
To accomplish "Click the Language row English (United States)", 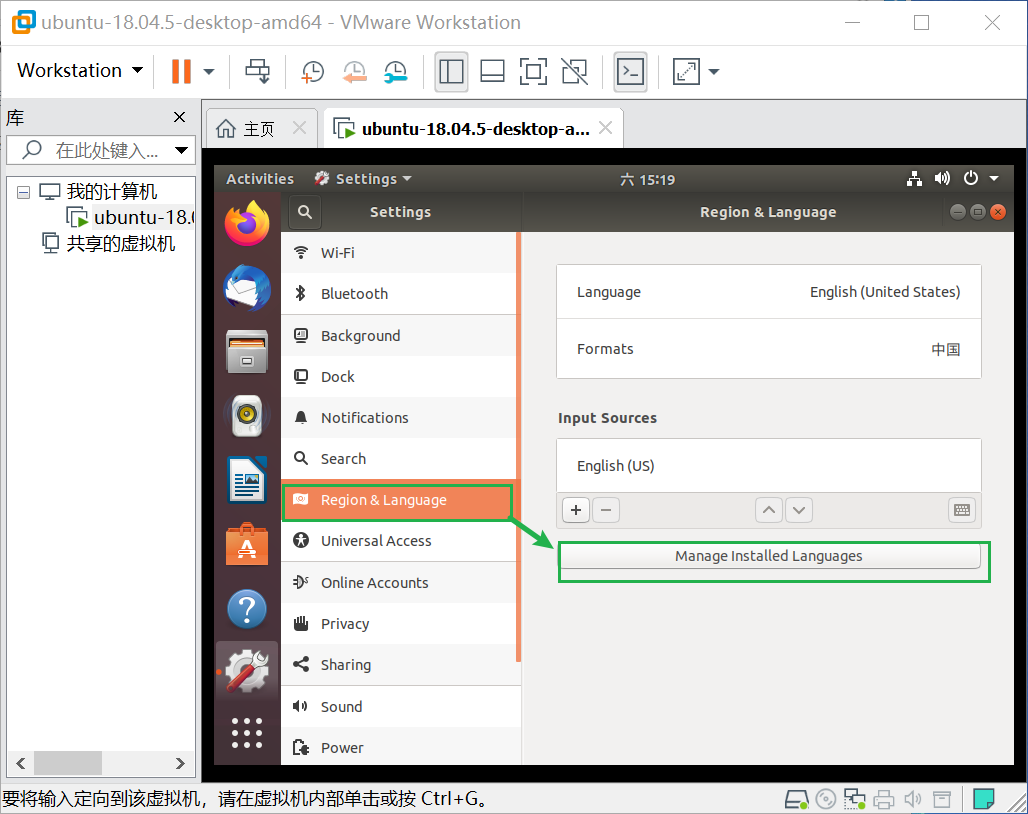I will (768, 292).
